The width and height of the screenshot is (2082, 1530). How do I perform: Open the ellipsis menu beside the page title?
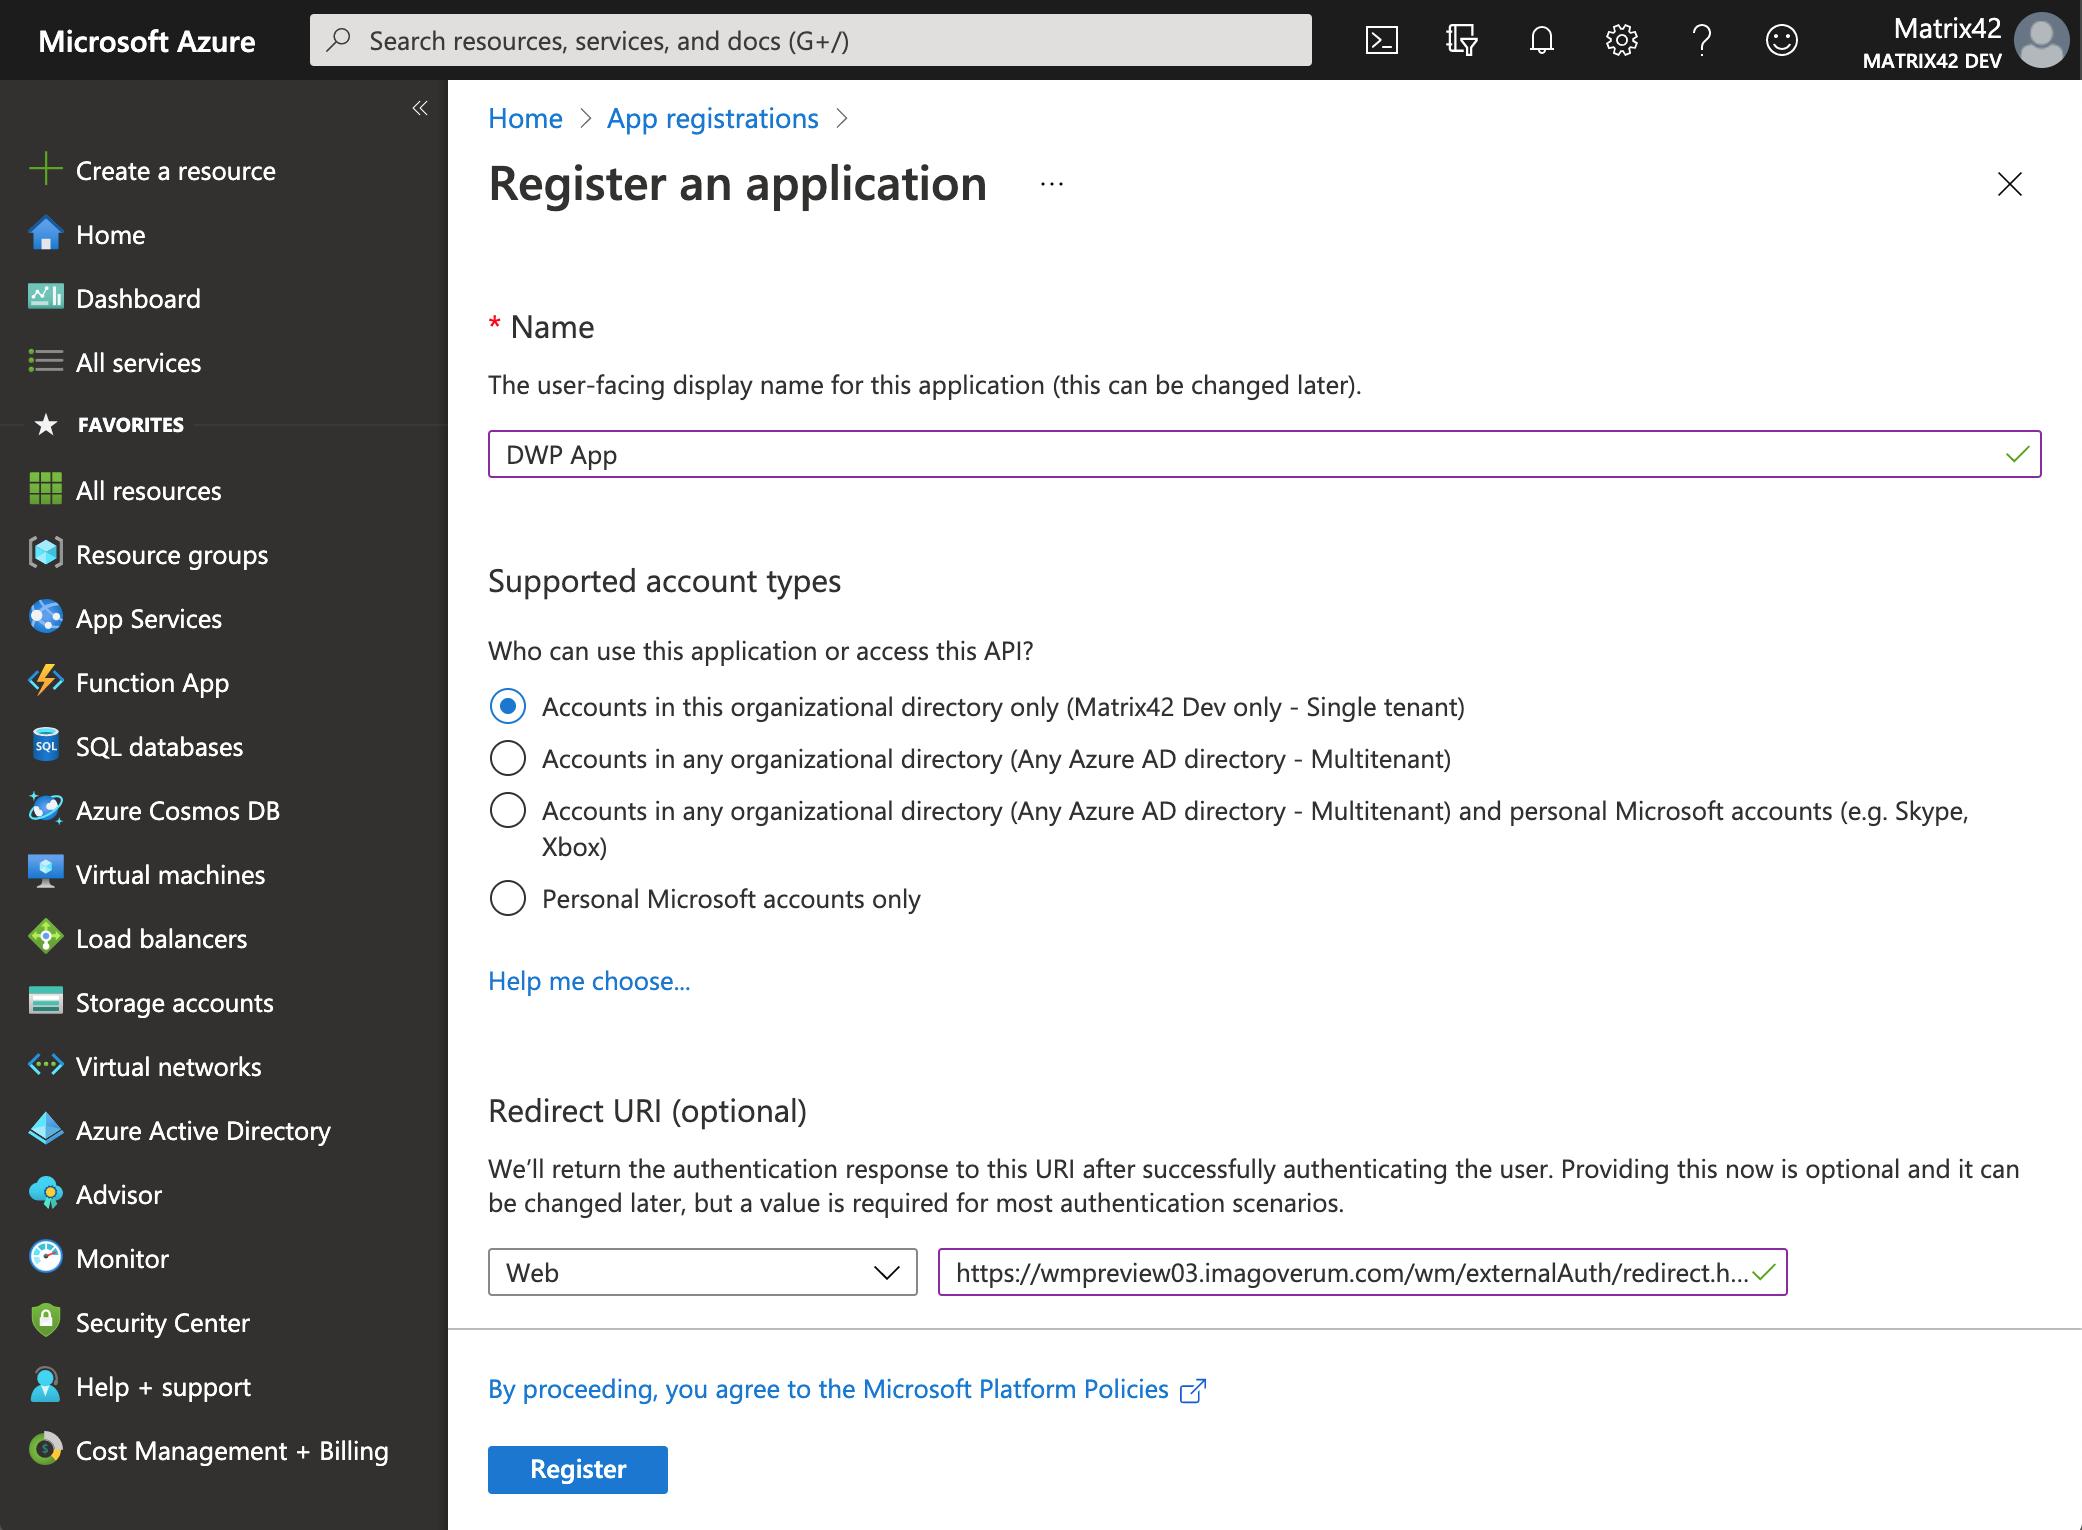tap(1051, 184)
